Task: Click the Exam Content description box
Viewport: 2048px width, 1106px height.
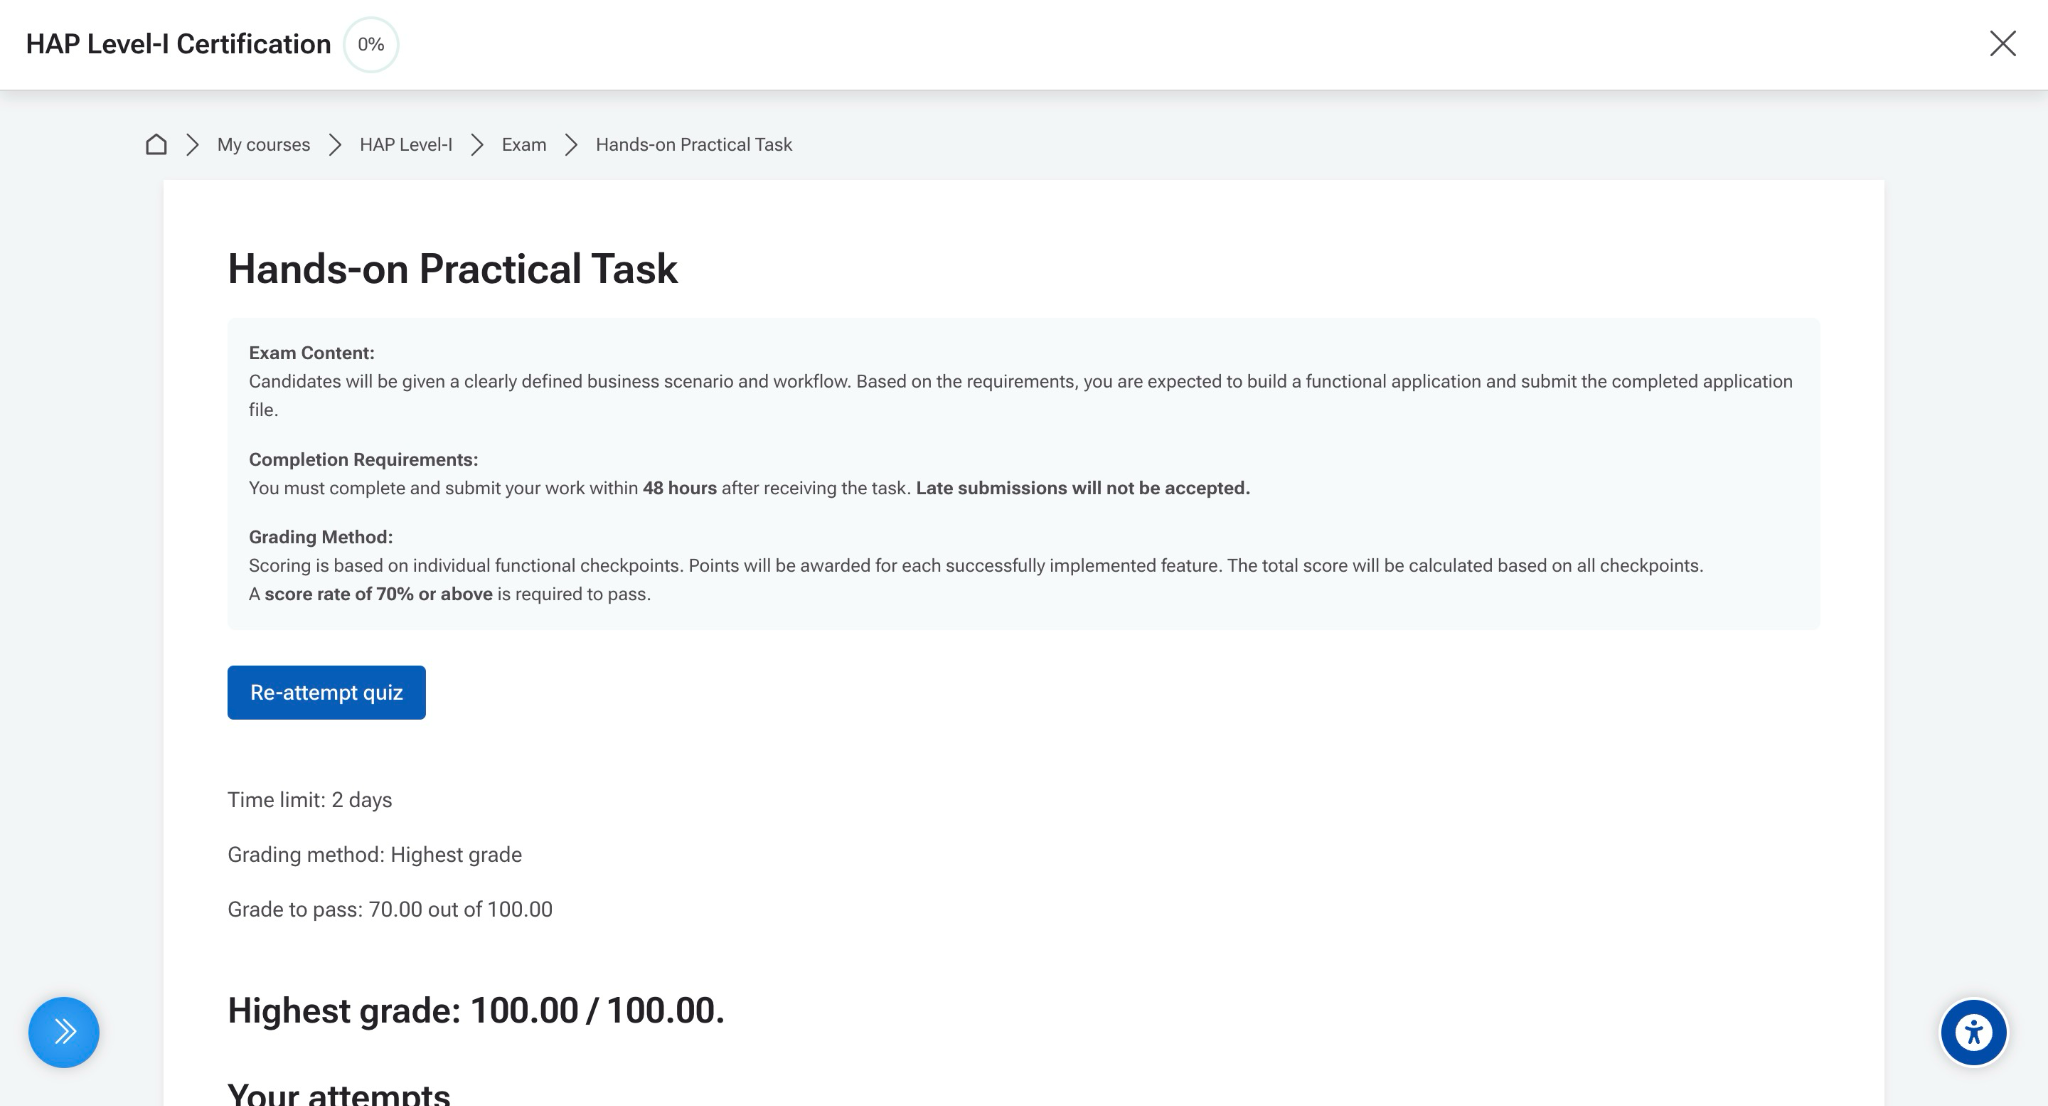Action: pos(1023,474)
